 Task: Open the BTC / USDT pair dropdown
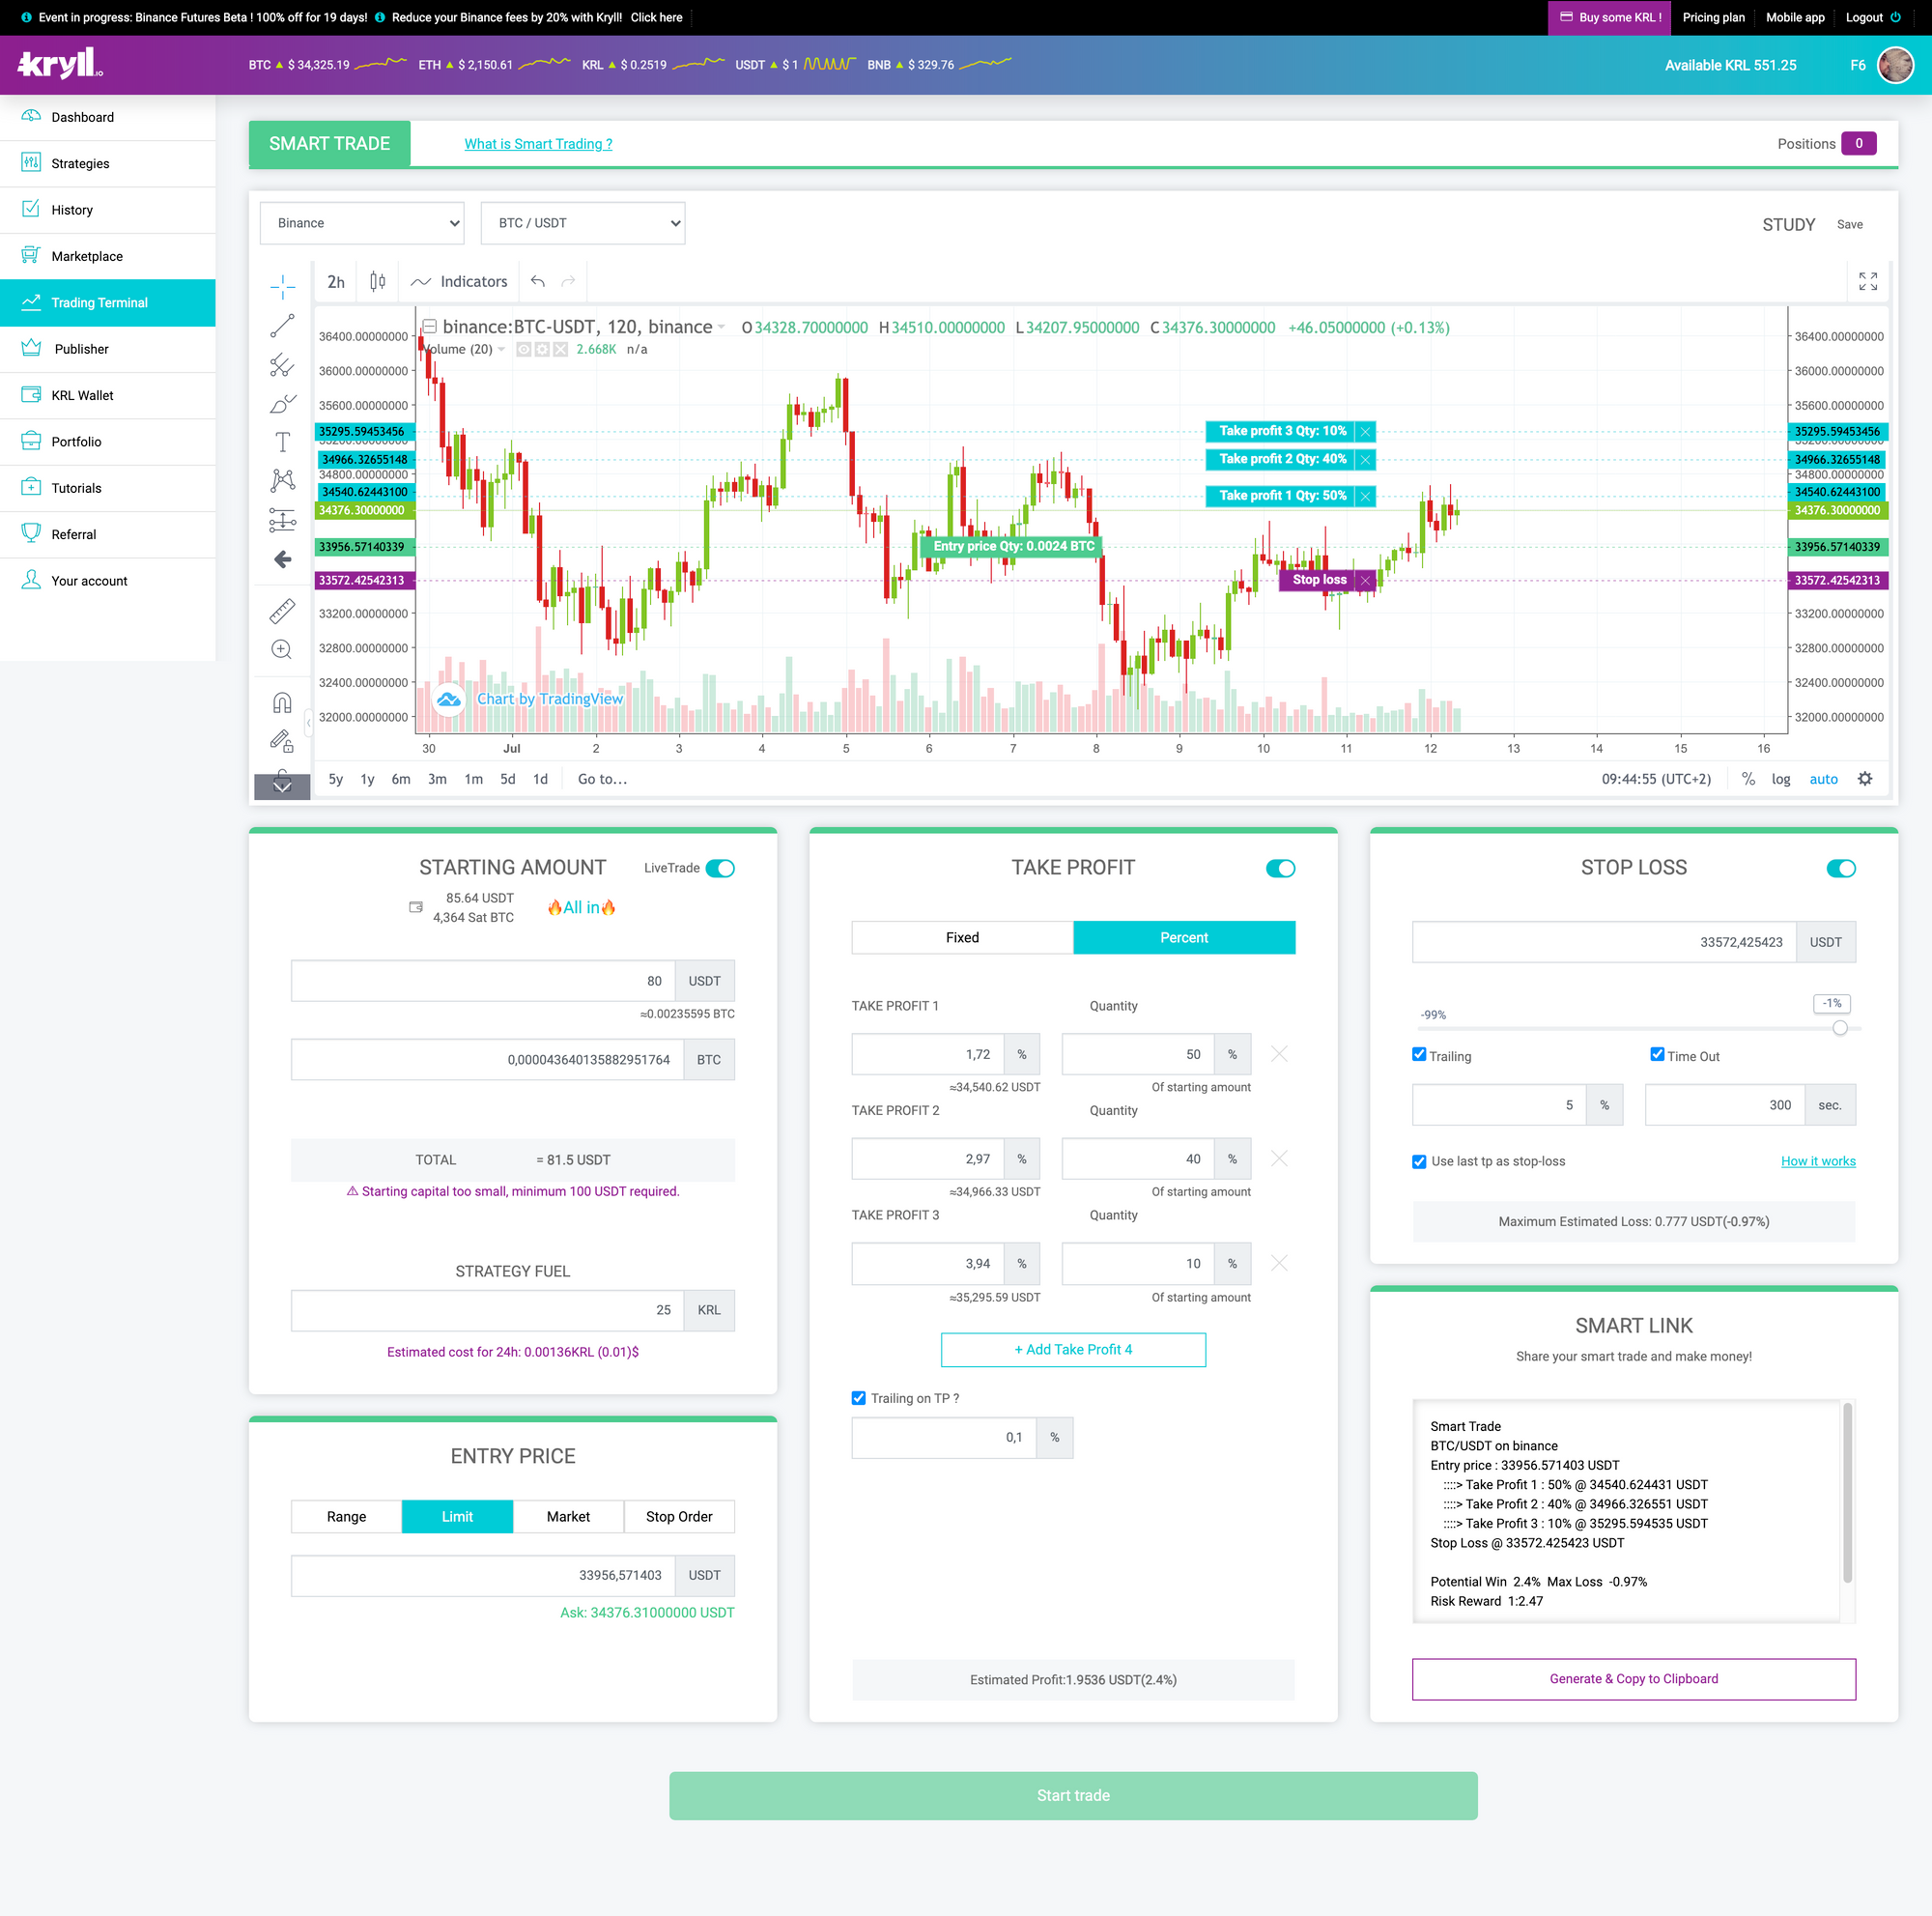[583, 223]
